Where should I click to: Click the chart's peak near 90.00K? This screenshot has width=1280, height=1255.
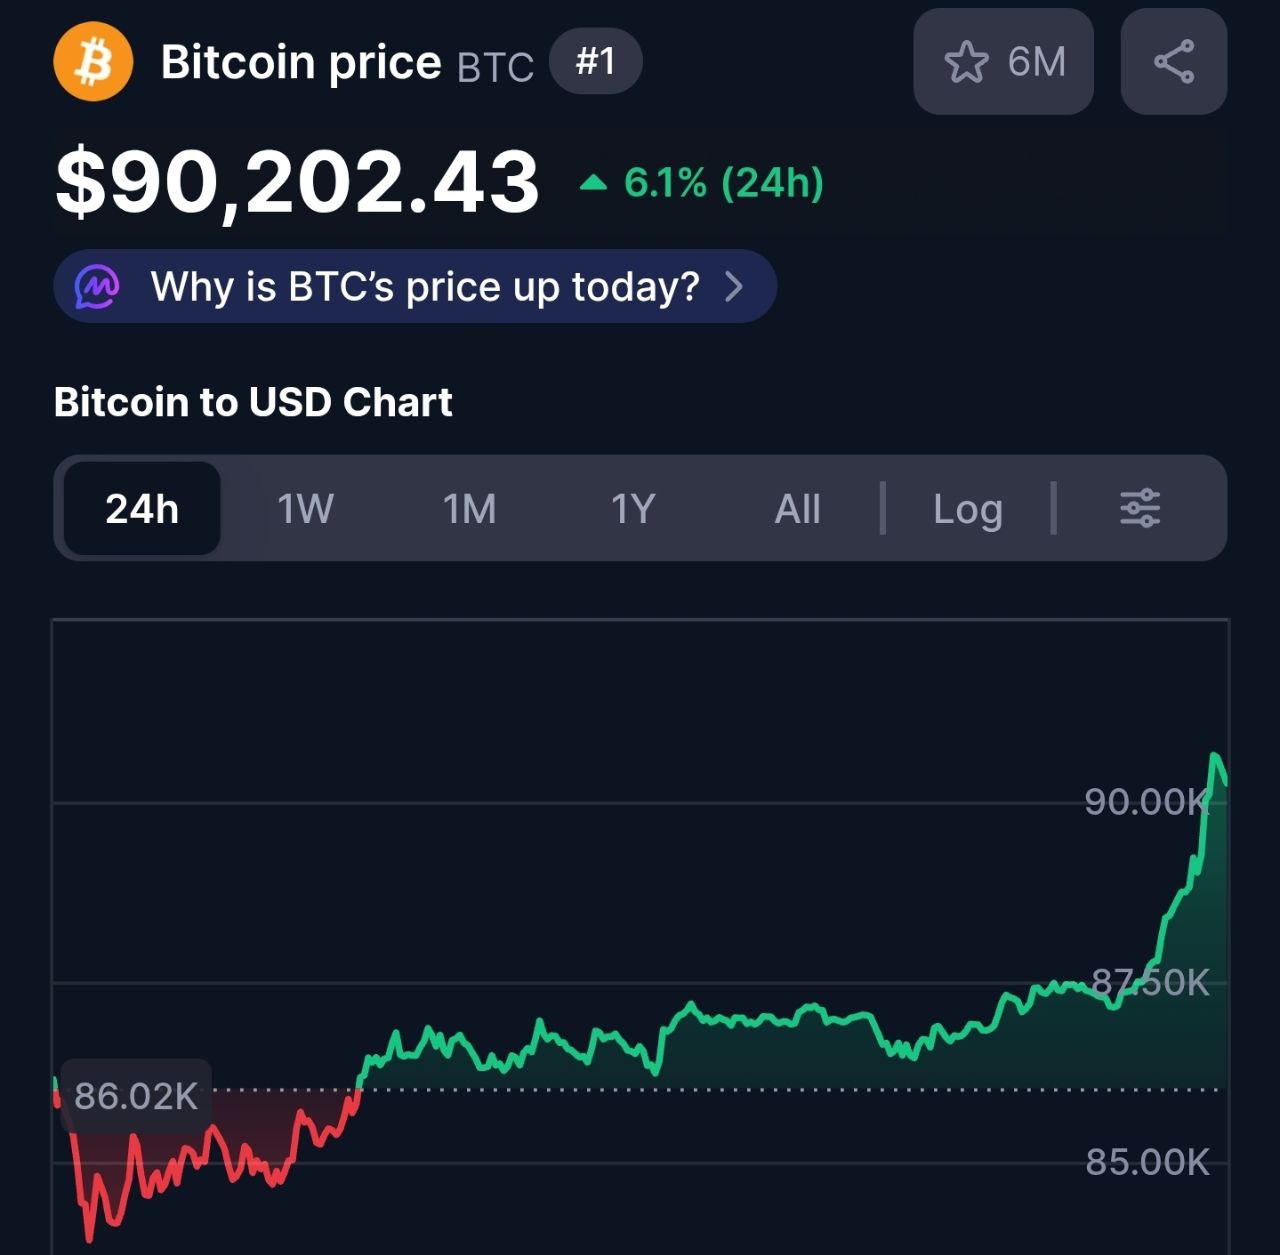[x=1215, y=756]
